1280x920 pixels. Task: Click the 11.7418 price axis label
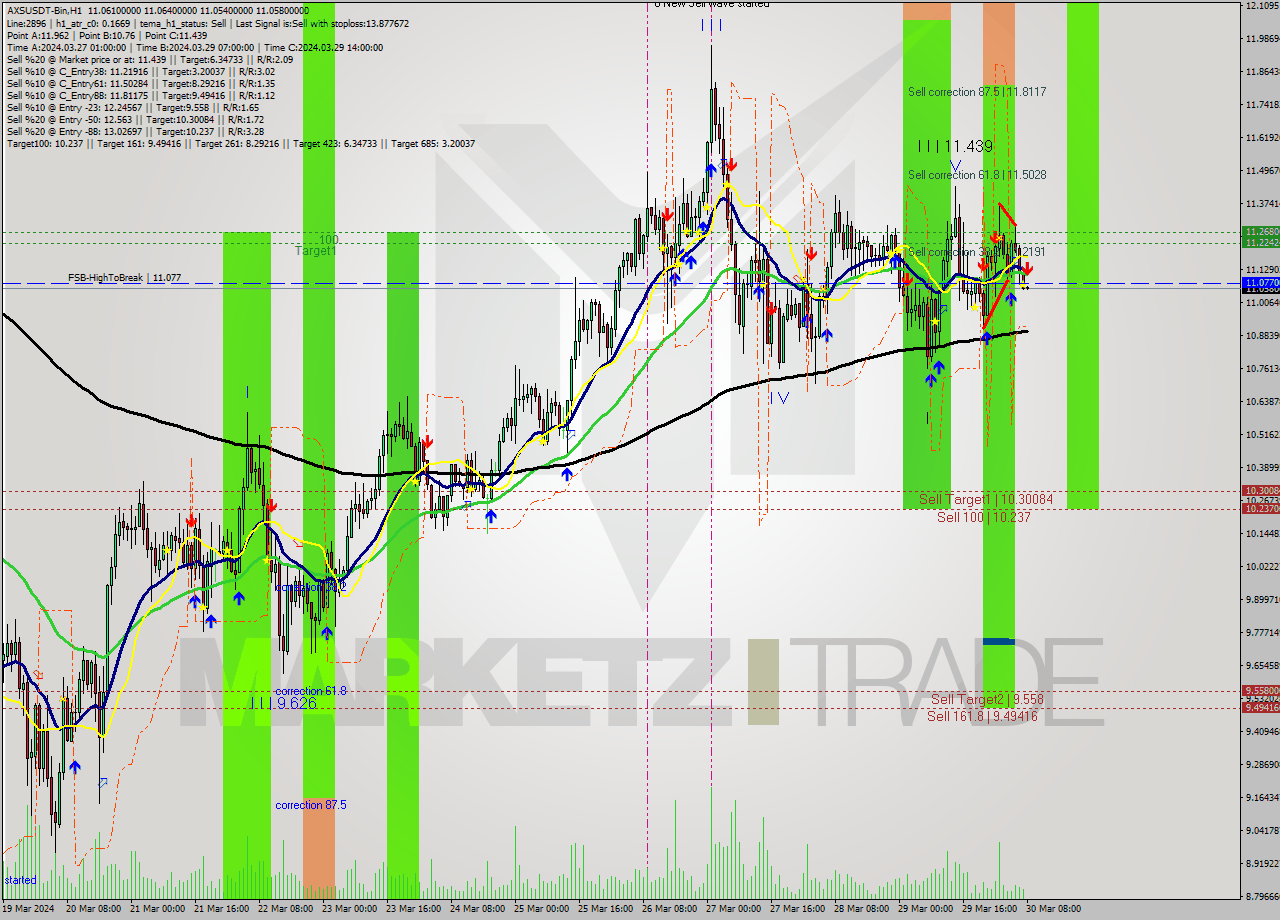pos(1262,105)
